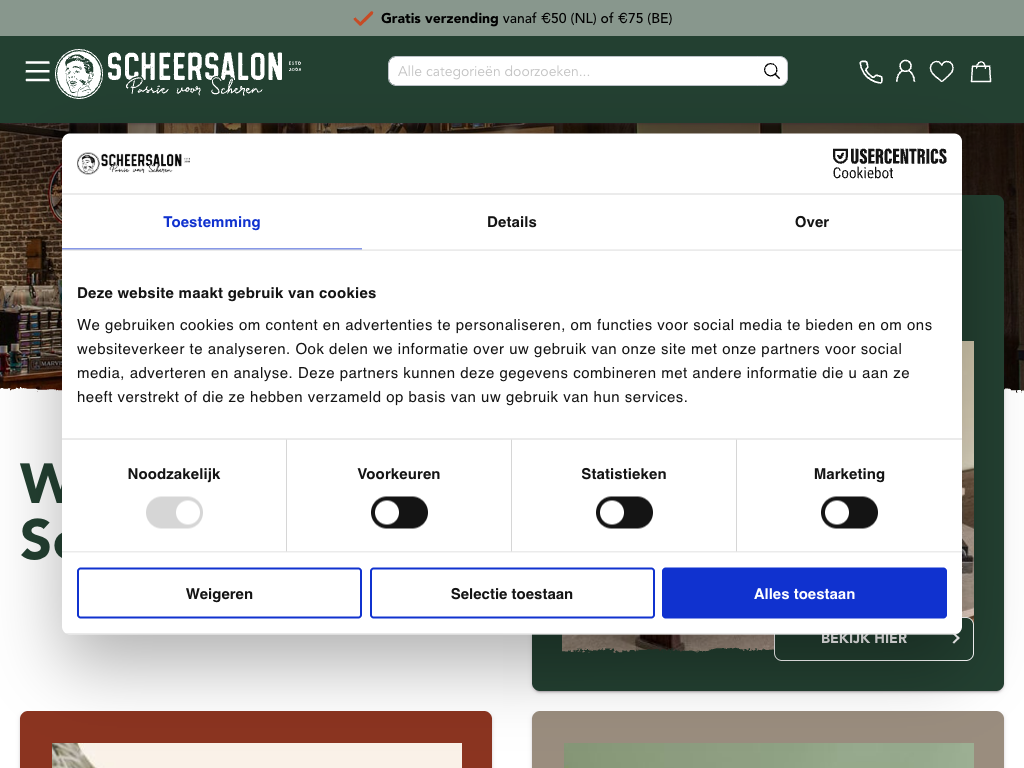Click the Noodzakelijk cookies toggle
The height and width of the screenshot is (768, 1024).
point(174,514)
